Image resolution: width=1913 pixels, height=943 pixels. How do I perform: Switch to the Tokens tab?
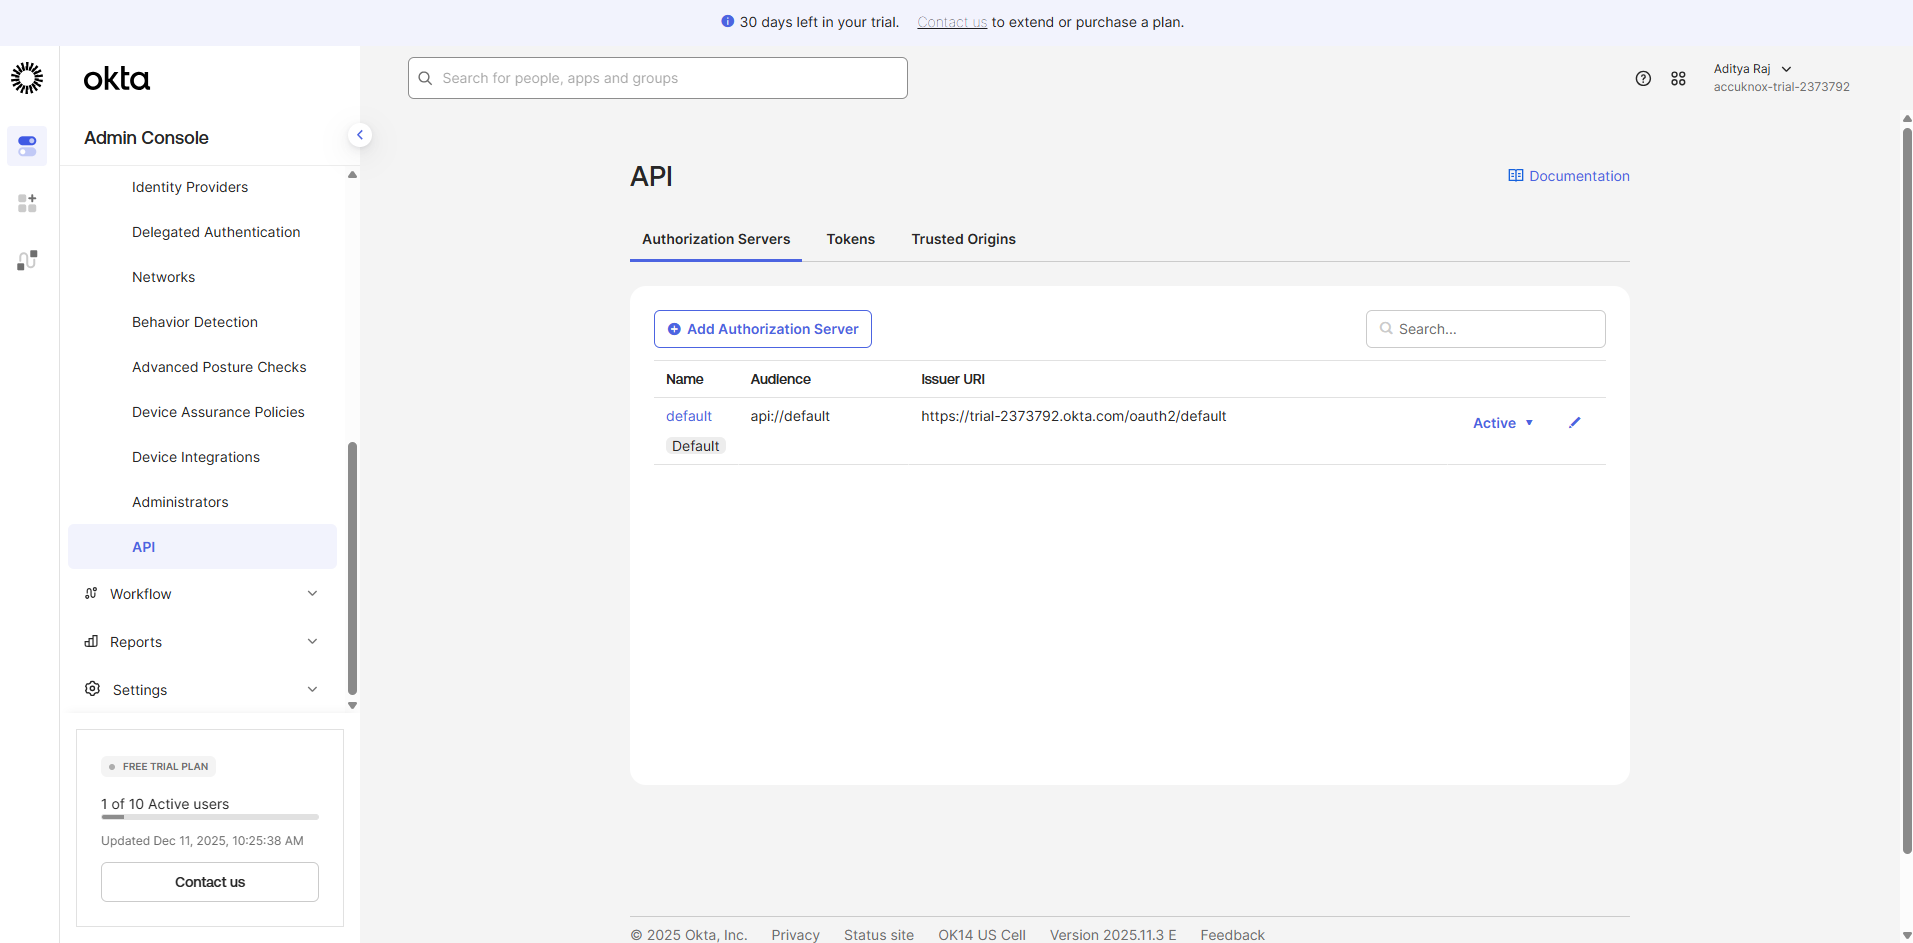coord(850,239)
